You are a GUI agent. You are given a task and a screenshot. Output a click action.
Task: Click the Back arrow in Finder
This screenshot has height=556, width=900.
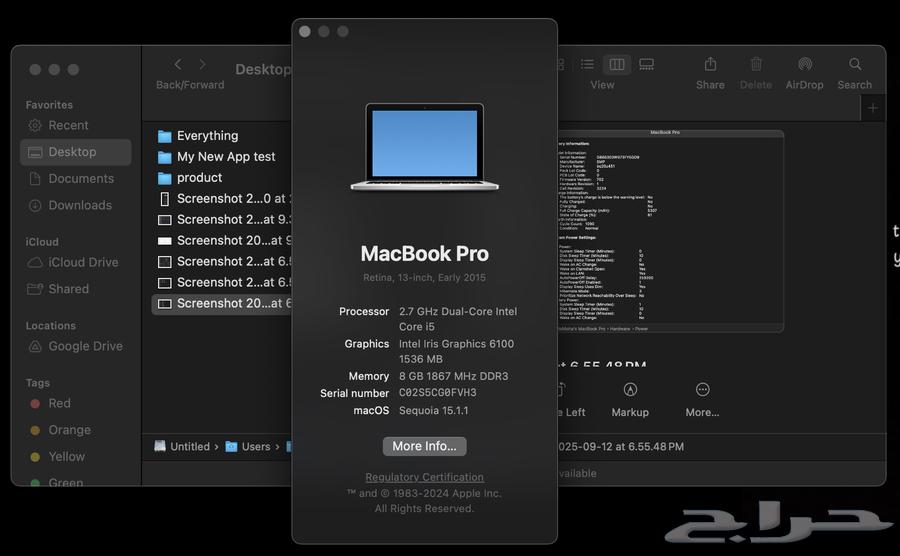pos(178,65)
